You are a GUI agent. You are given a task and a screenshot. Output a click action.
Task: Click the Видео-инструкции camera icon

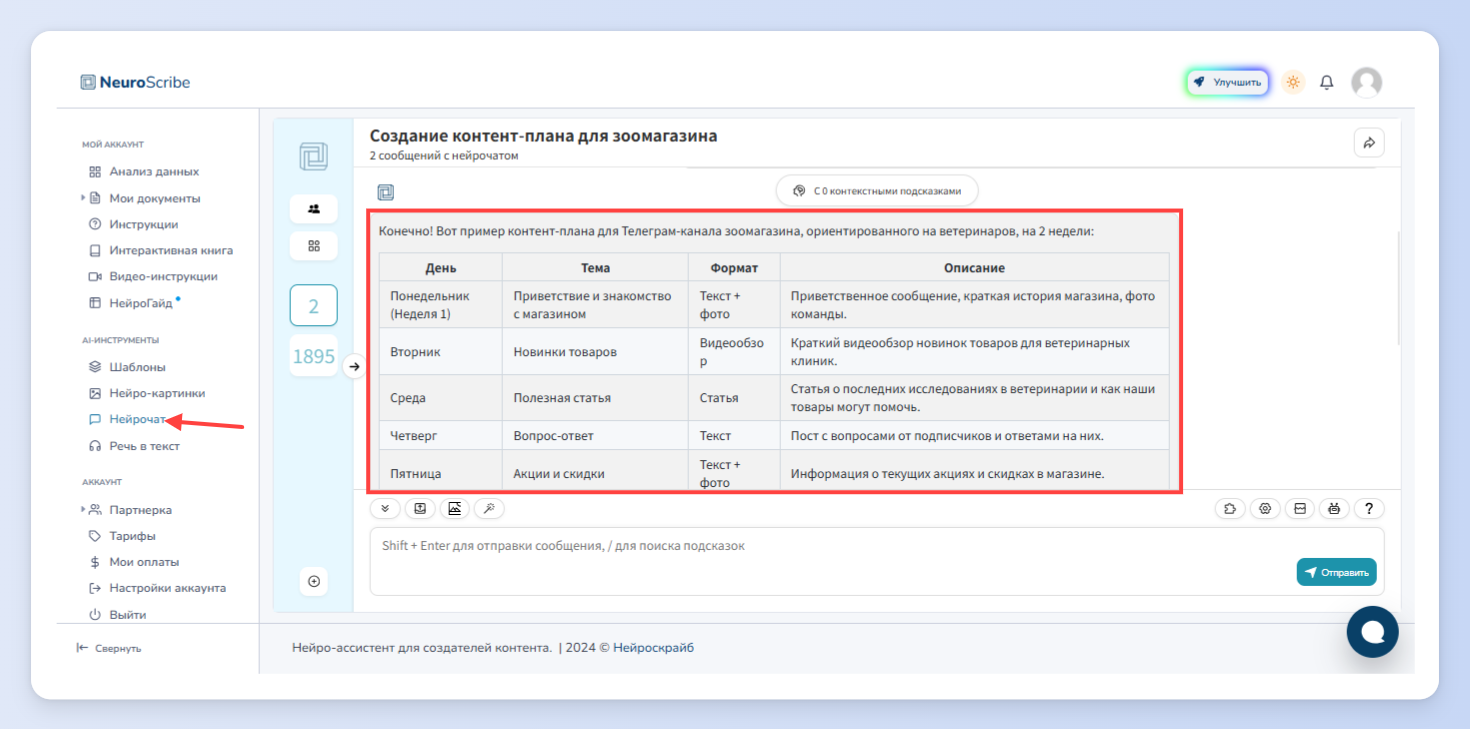click(95, 277)
